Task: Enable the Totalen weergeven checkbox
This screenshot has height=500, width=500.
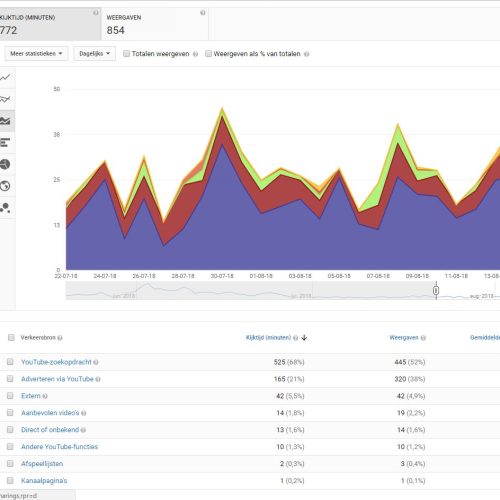Action: click(x=126, y=54)
